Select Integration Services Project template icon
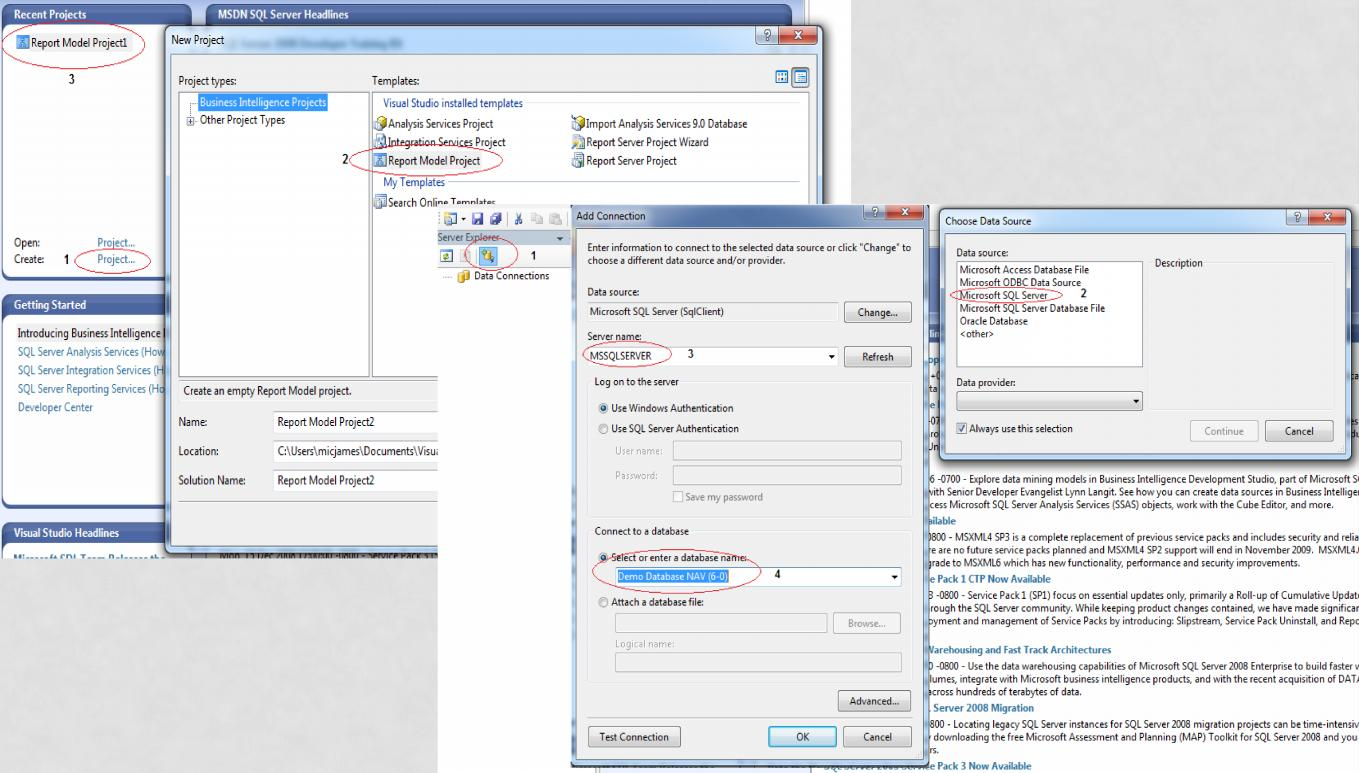This screenshot has height=773, width=1359. [380, 142]
